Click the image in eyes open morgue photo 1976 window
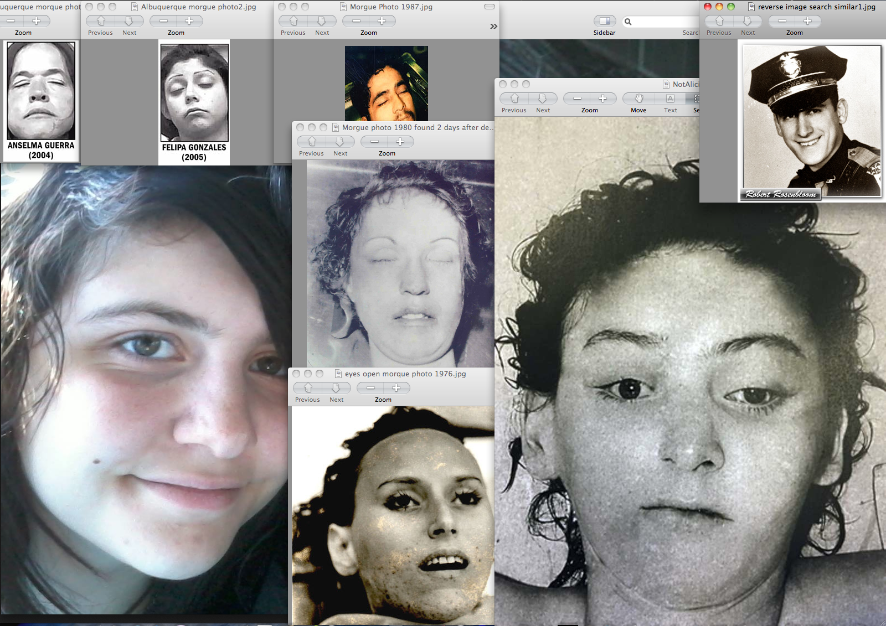 pyautogui.click(x=393, y=515)
